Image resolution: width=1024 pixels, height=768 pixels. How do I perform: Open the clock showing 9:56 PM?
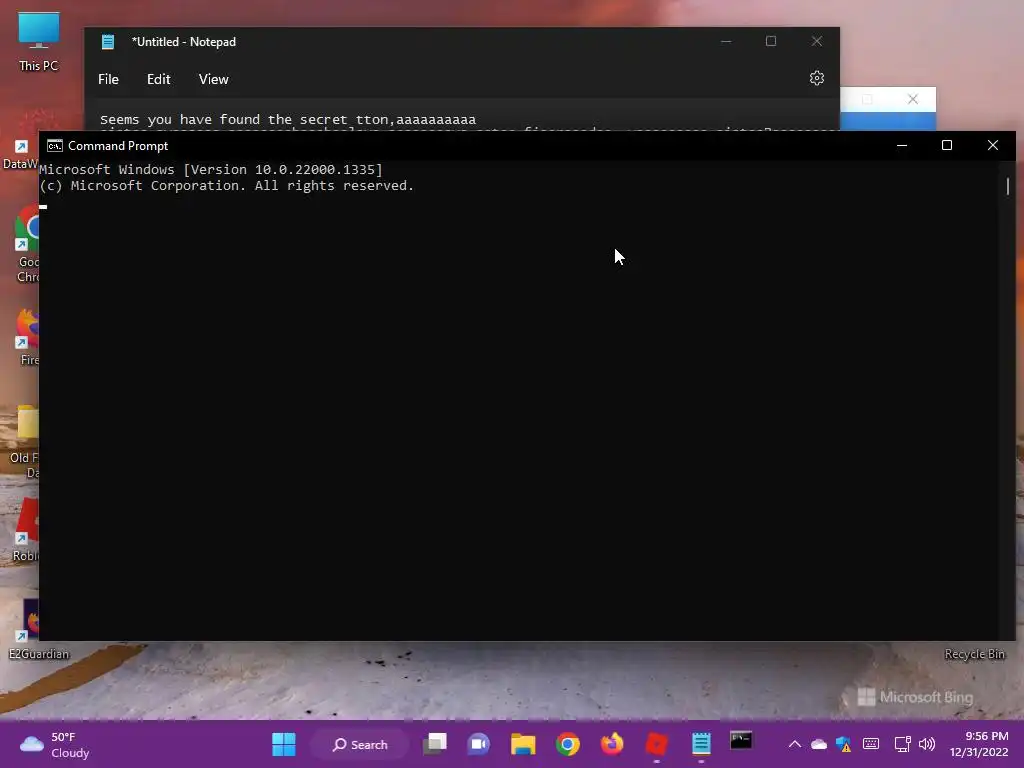pos(978,744)
